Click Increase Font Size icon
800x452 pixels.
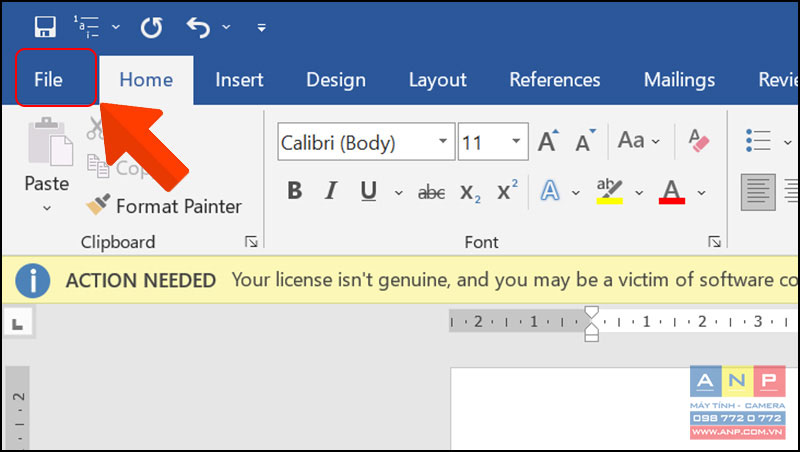[x=548, y=140]
